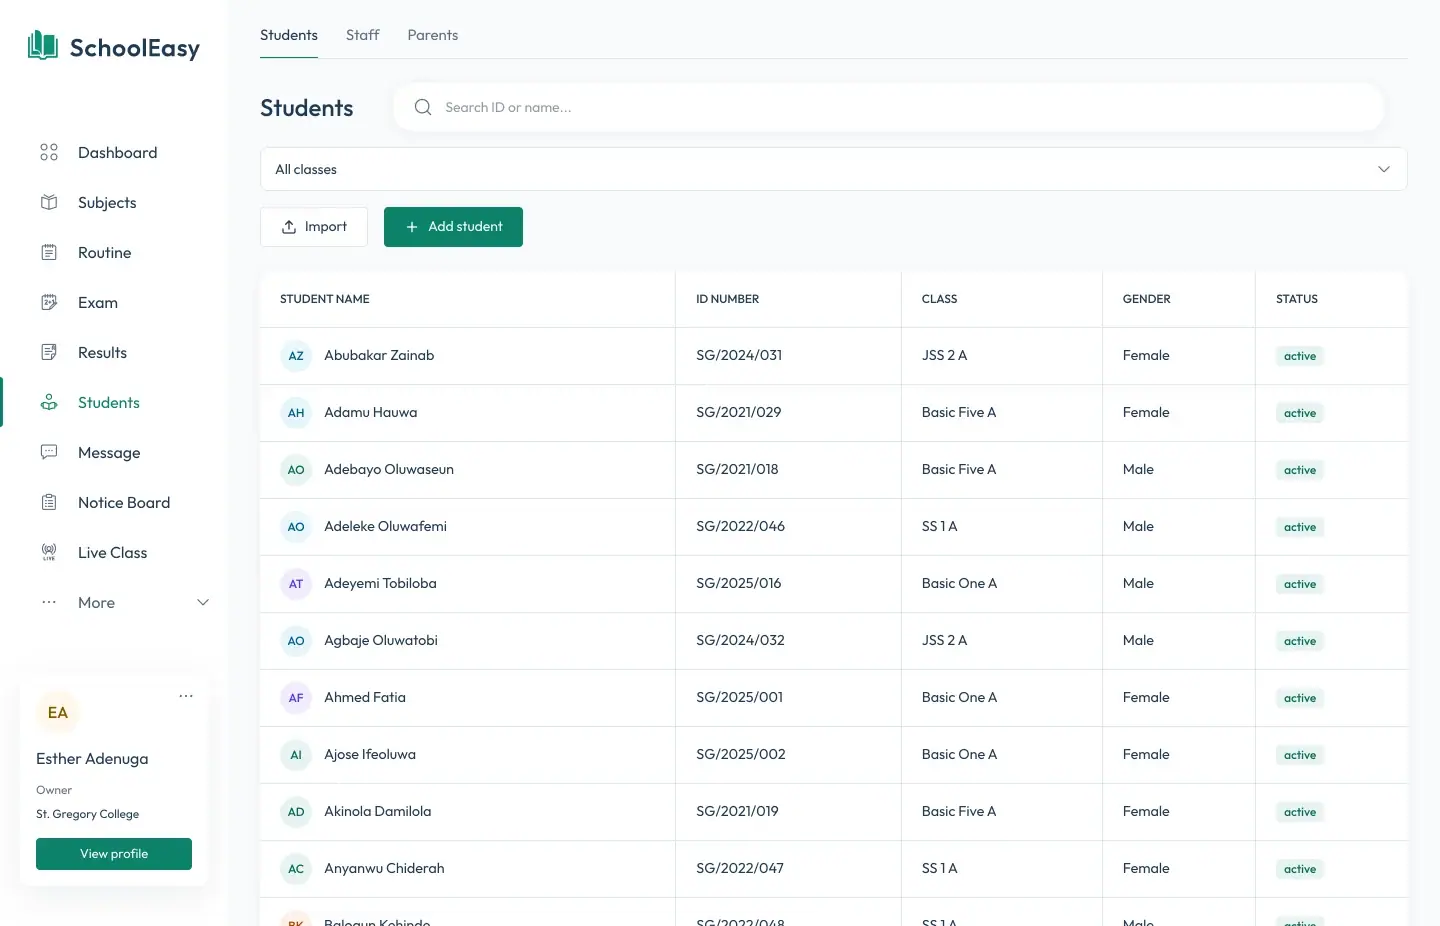The image size is (1440, 926).
Task: Click the ID NUMBER column header
Action: coord(728,299)
